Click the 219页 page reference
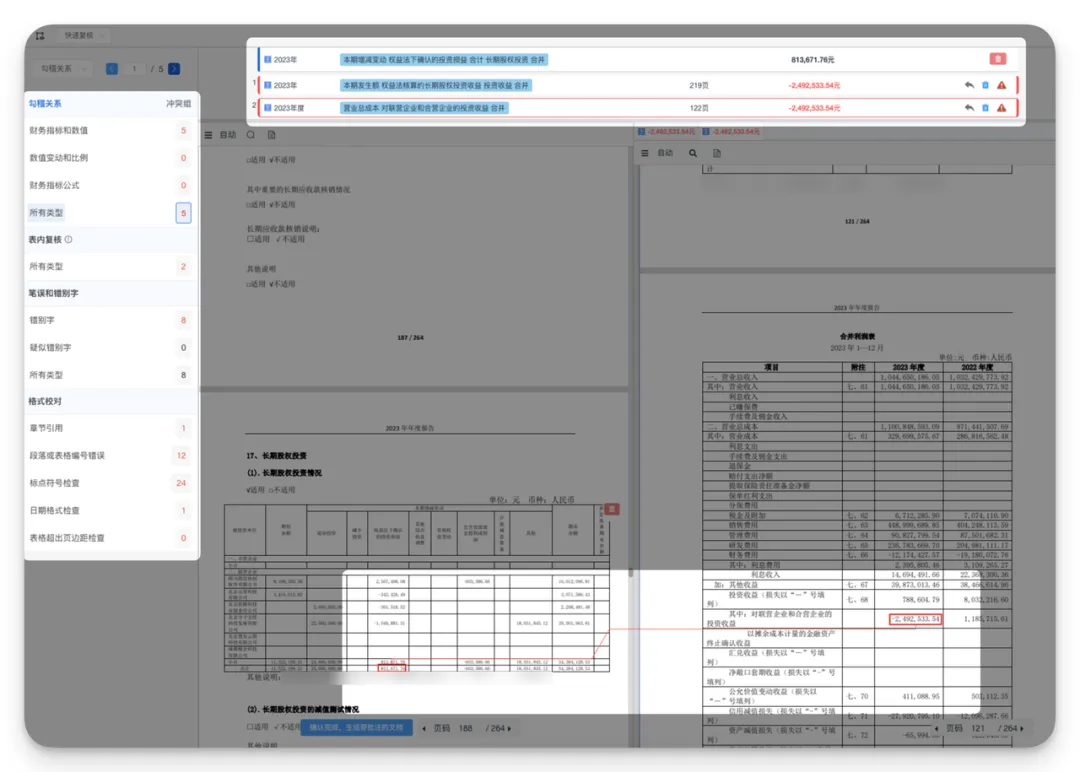 point(698,85)
